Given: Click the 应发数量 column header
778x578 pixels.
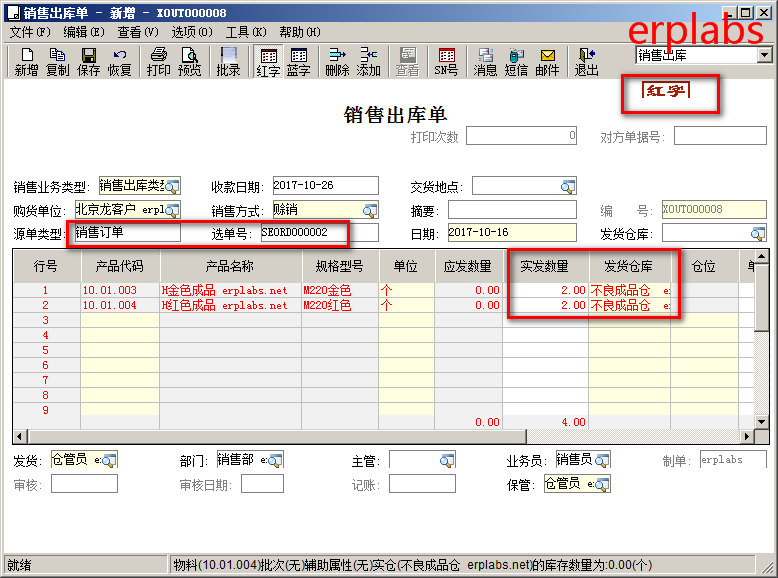Looking at the screenshot, I should pyautogui.click(x=468, y=266).
